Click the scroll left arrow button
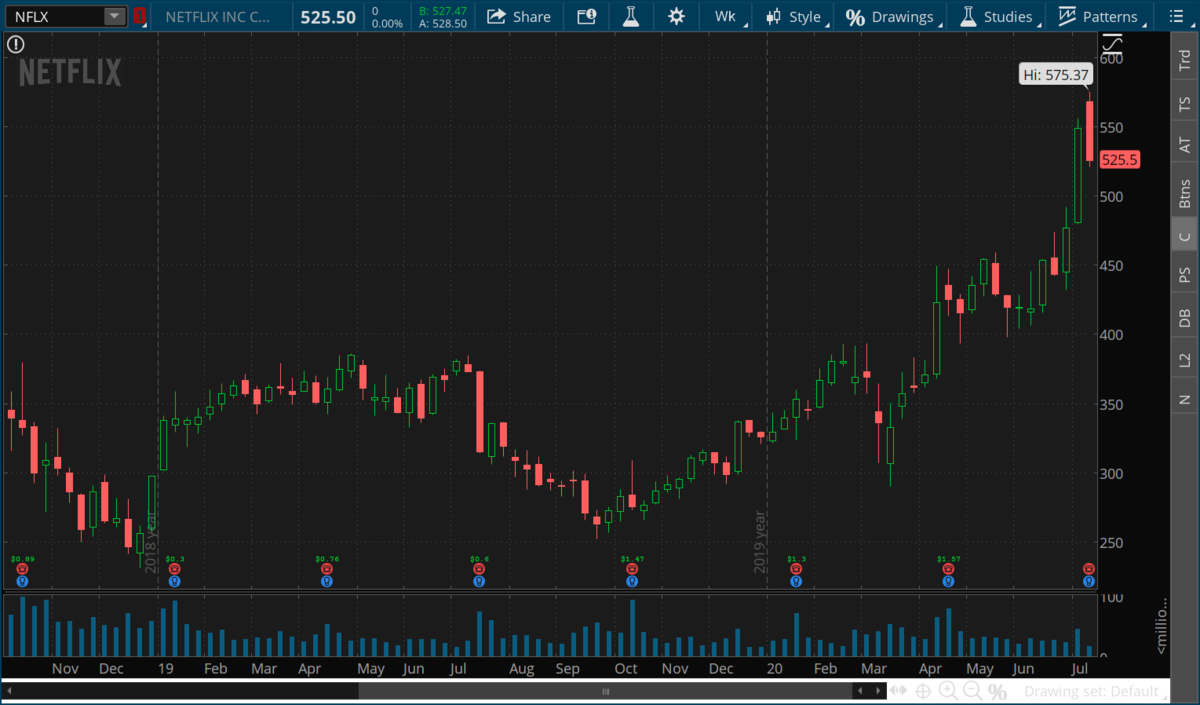Screen dimensions: 1200x705 (859, 691)
